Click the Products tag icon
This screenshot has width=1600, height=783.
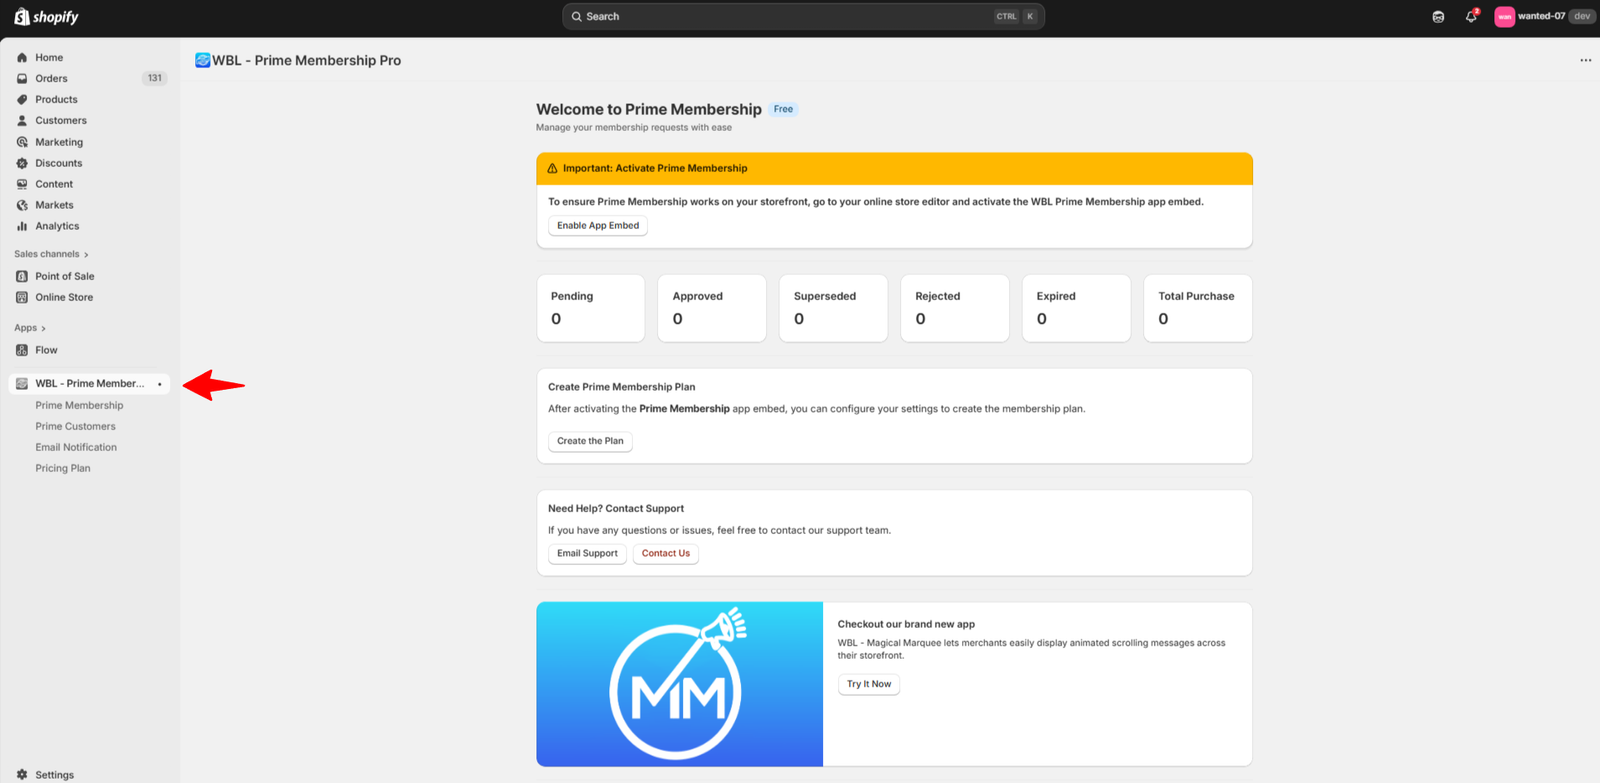(22, 100)
